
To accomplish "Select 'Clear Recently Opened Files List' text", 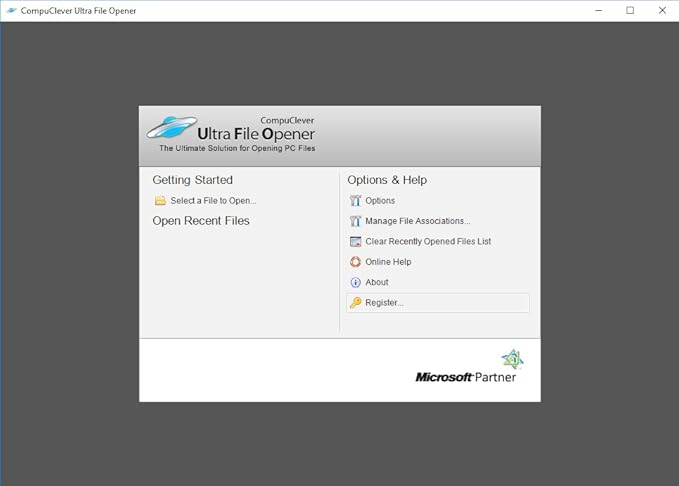I will pyautogui.click(x=428, y=242).
